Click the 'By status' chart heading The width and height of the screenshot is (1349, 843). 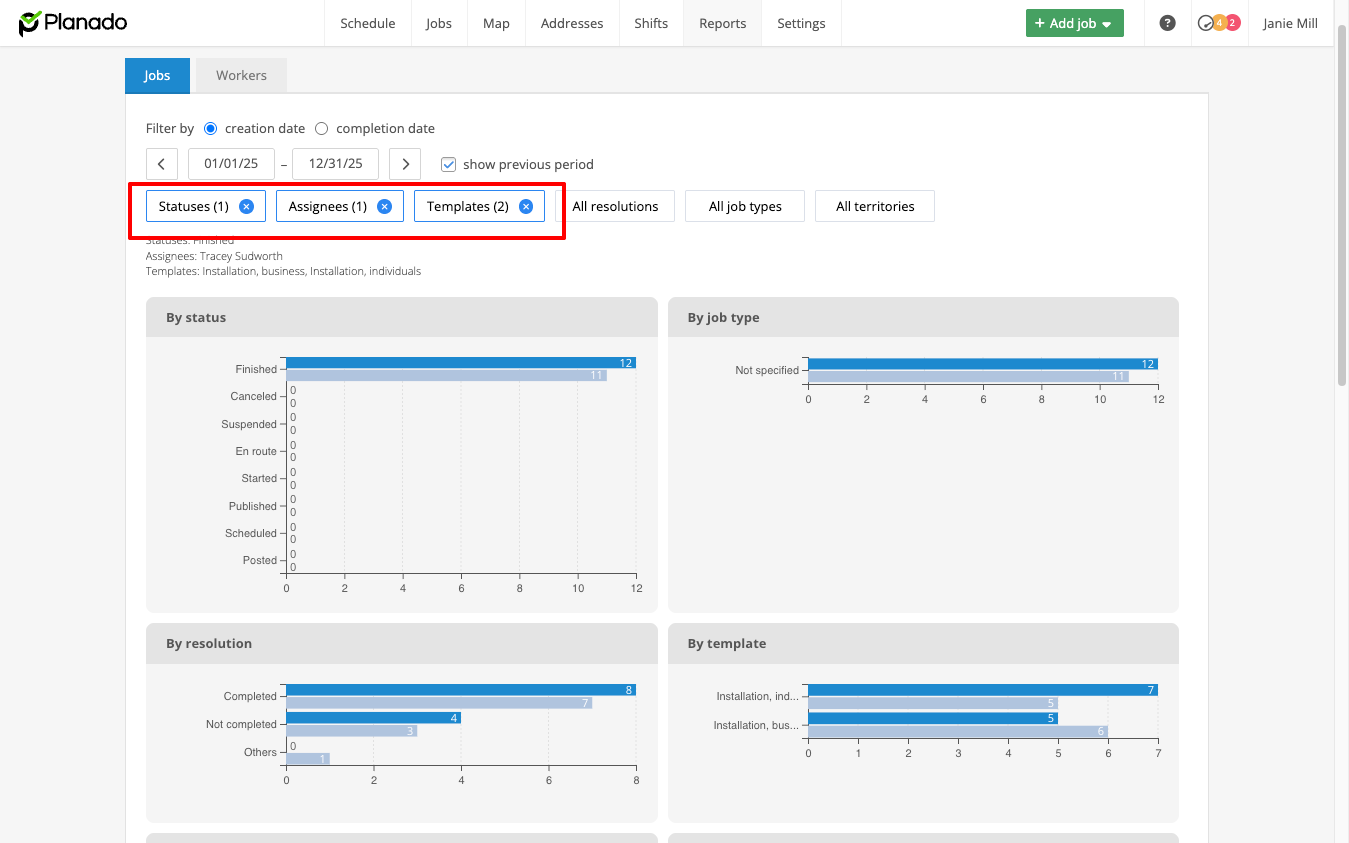196,317
